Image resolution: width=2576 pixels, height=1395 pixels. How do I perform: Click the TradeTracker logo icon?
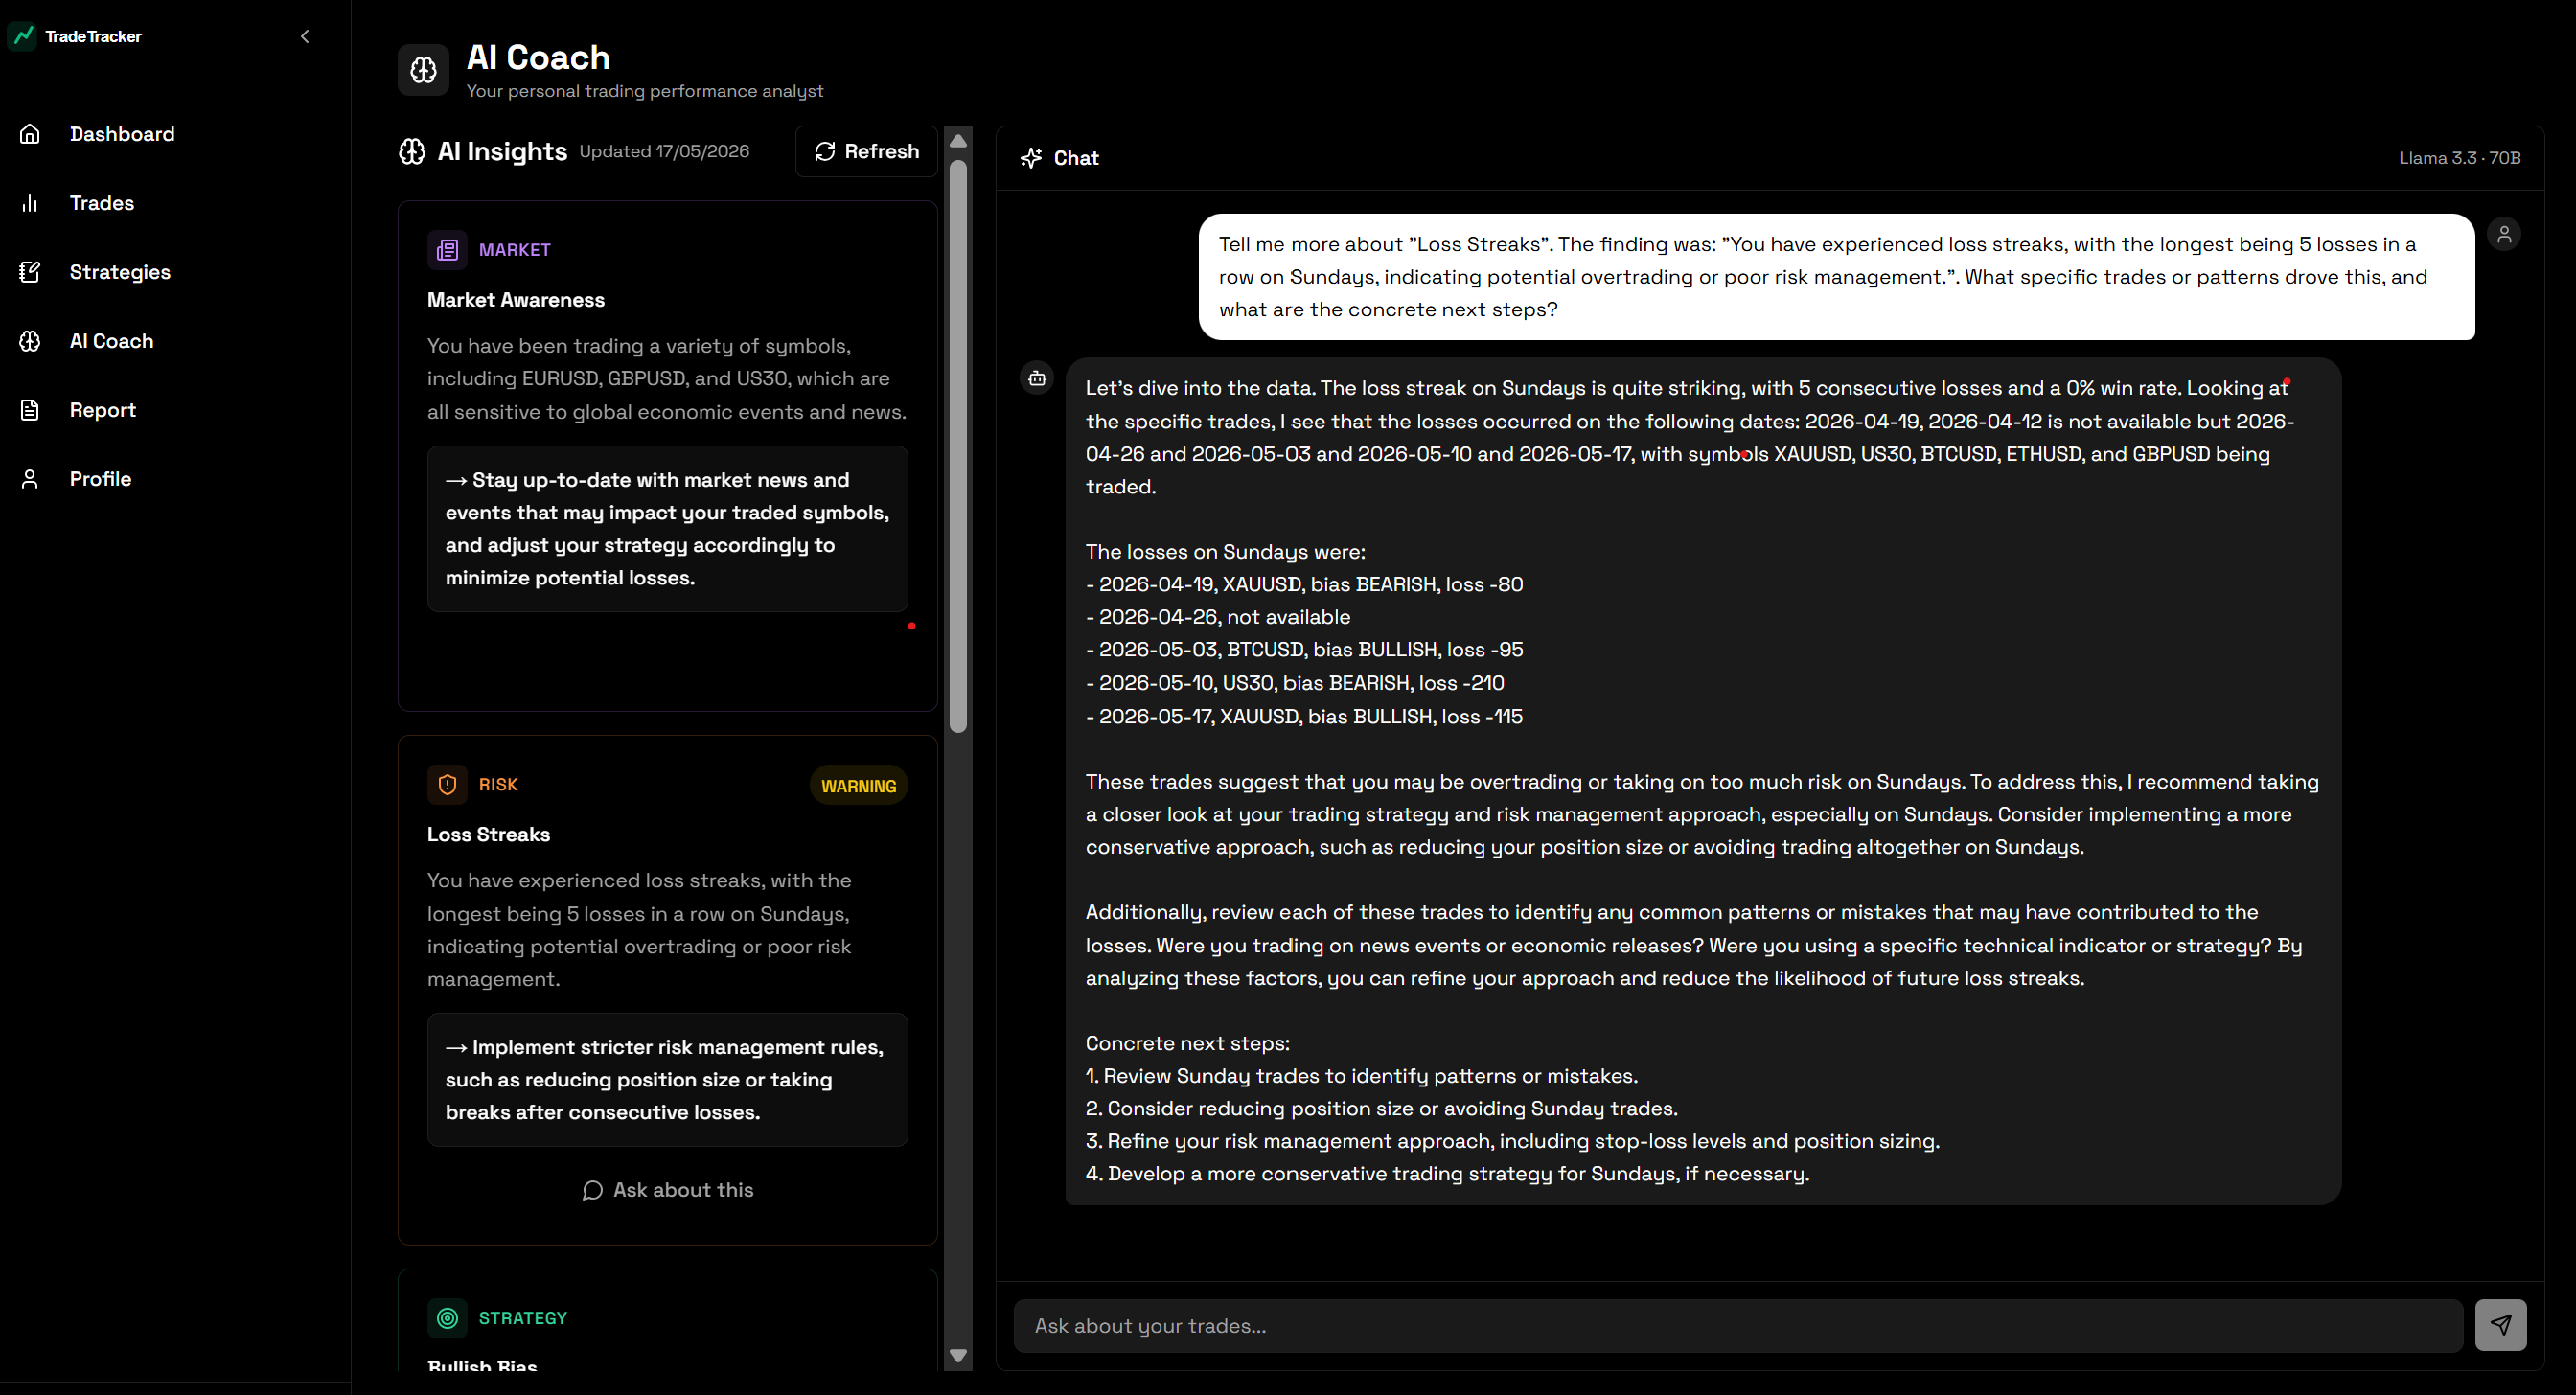coord(23,36)
